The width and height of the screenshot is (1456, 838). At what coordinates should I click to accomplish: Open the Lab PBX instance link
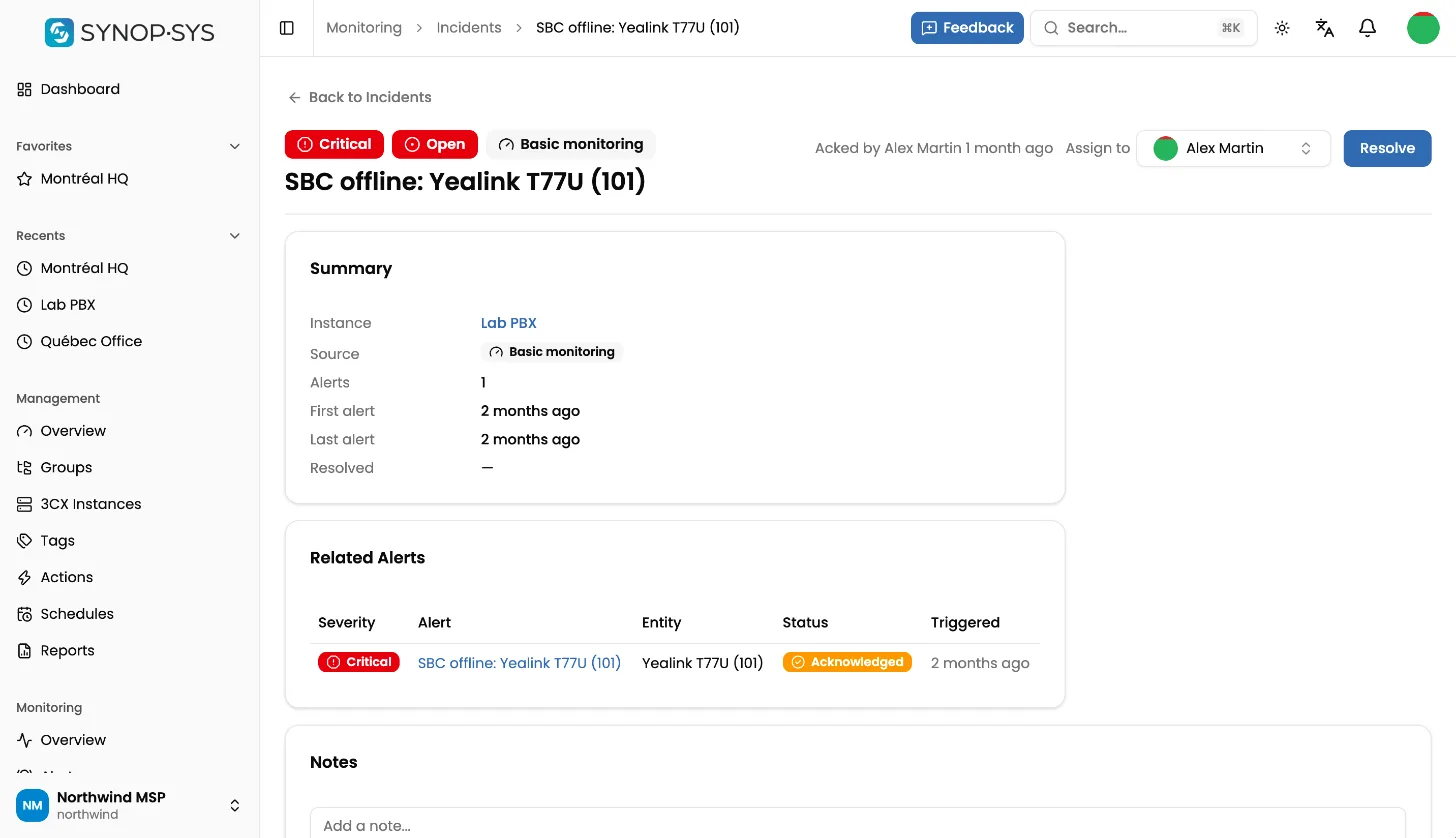[x=509, y=323]
